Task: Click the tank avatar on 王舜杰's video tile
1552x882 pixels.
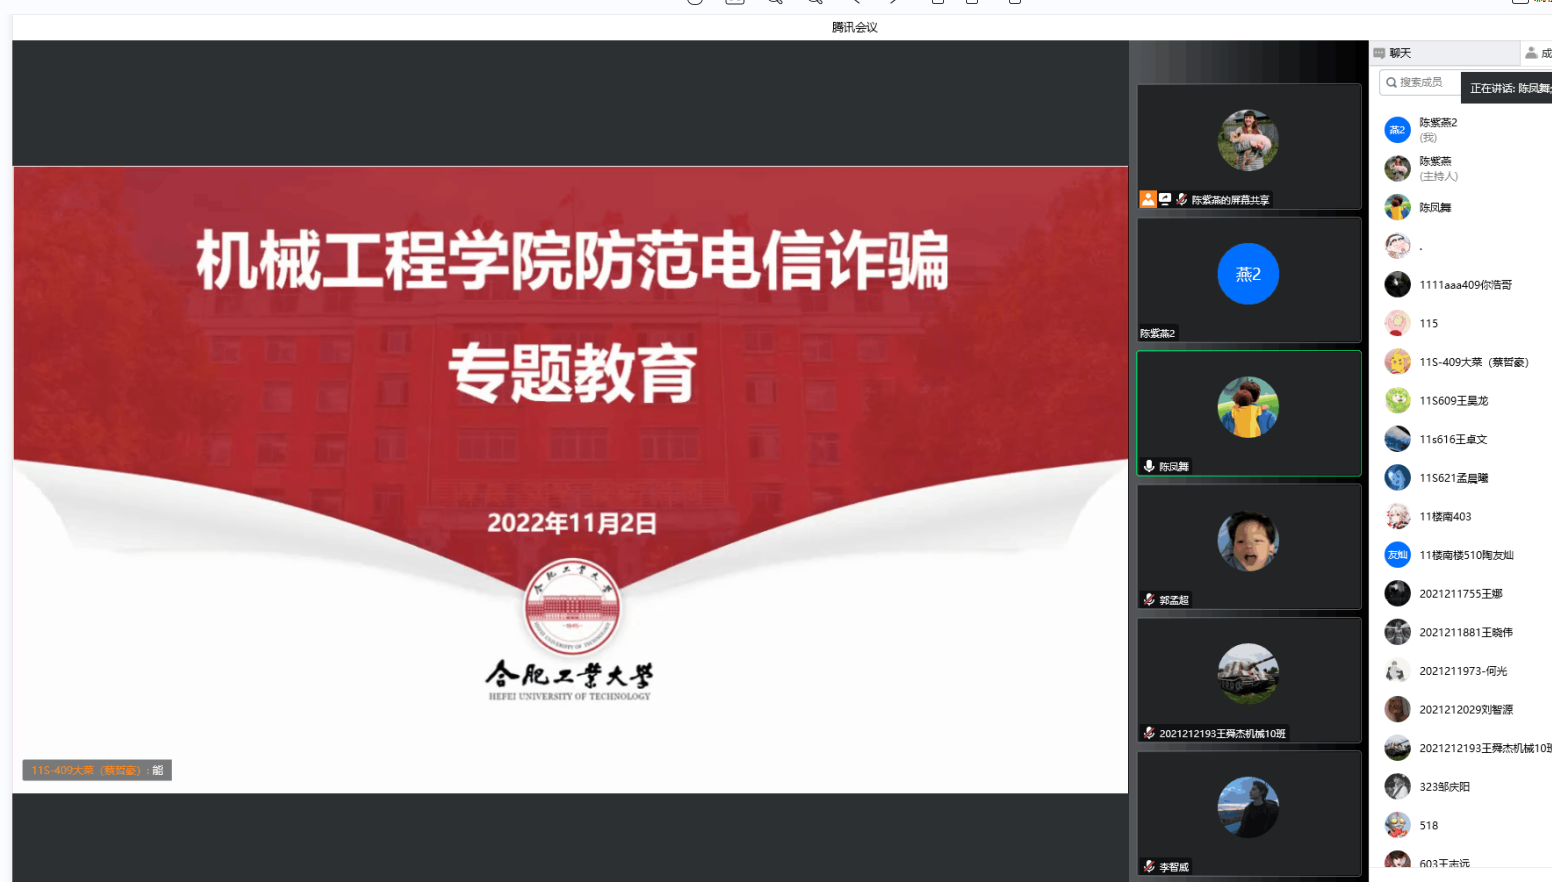Action: [1248, 673]
